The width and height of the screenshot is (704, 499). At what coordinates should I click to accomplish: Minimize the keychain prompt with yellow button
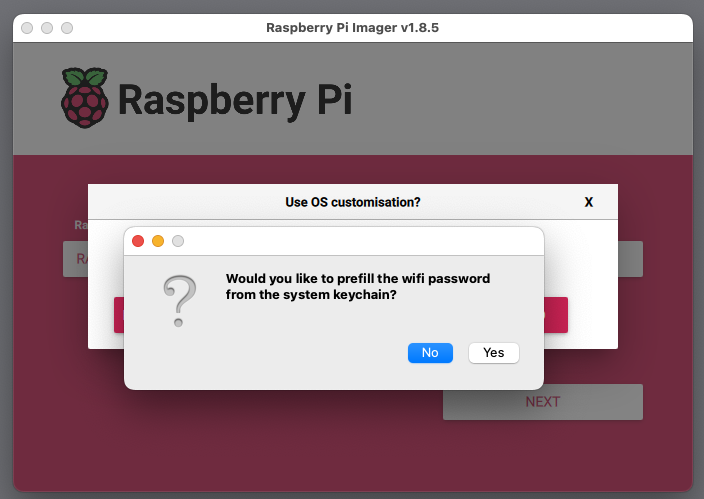pos(158,241)
